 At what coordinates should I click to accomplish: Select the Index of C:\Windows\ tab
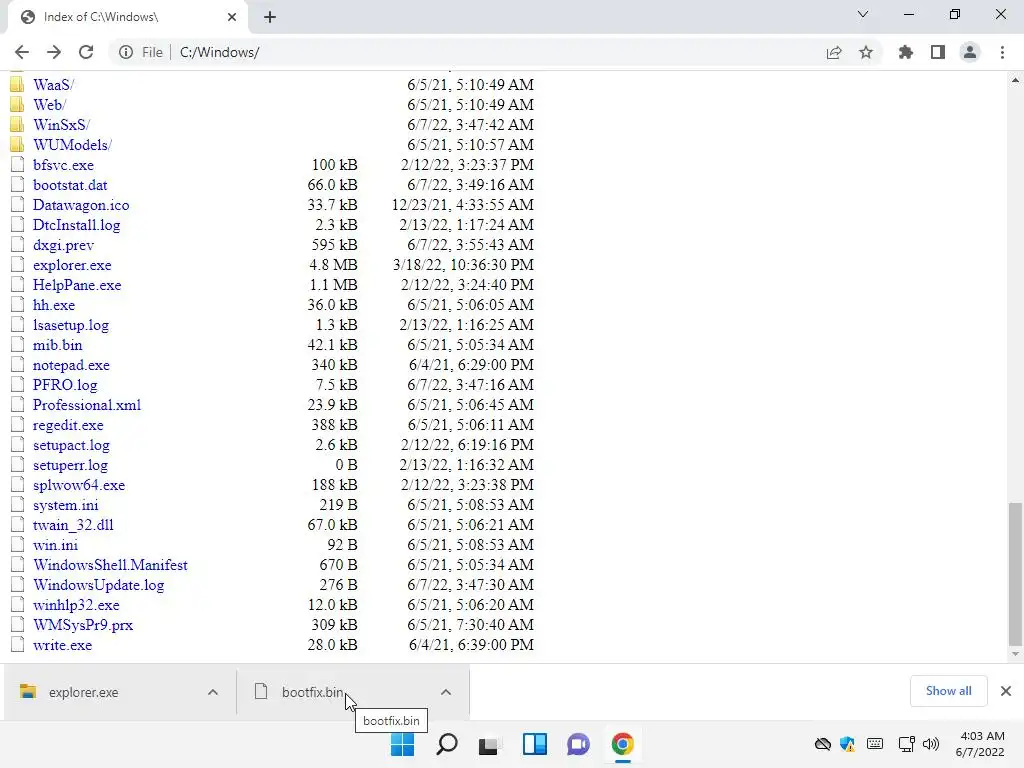click(127, 17)
